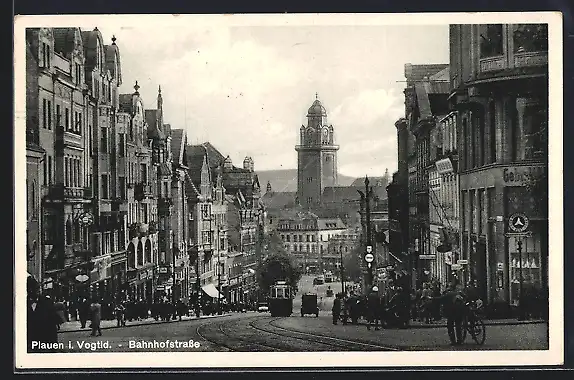Click the "Gebr" lettering on the corner building
This screenshot has width=574, height=380.
point(517,175)
